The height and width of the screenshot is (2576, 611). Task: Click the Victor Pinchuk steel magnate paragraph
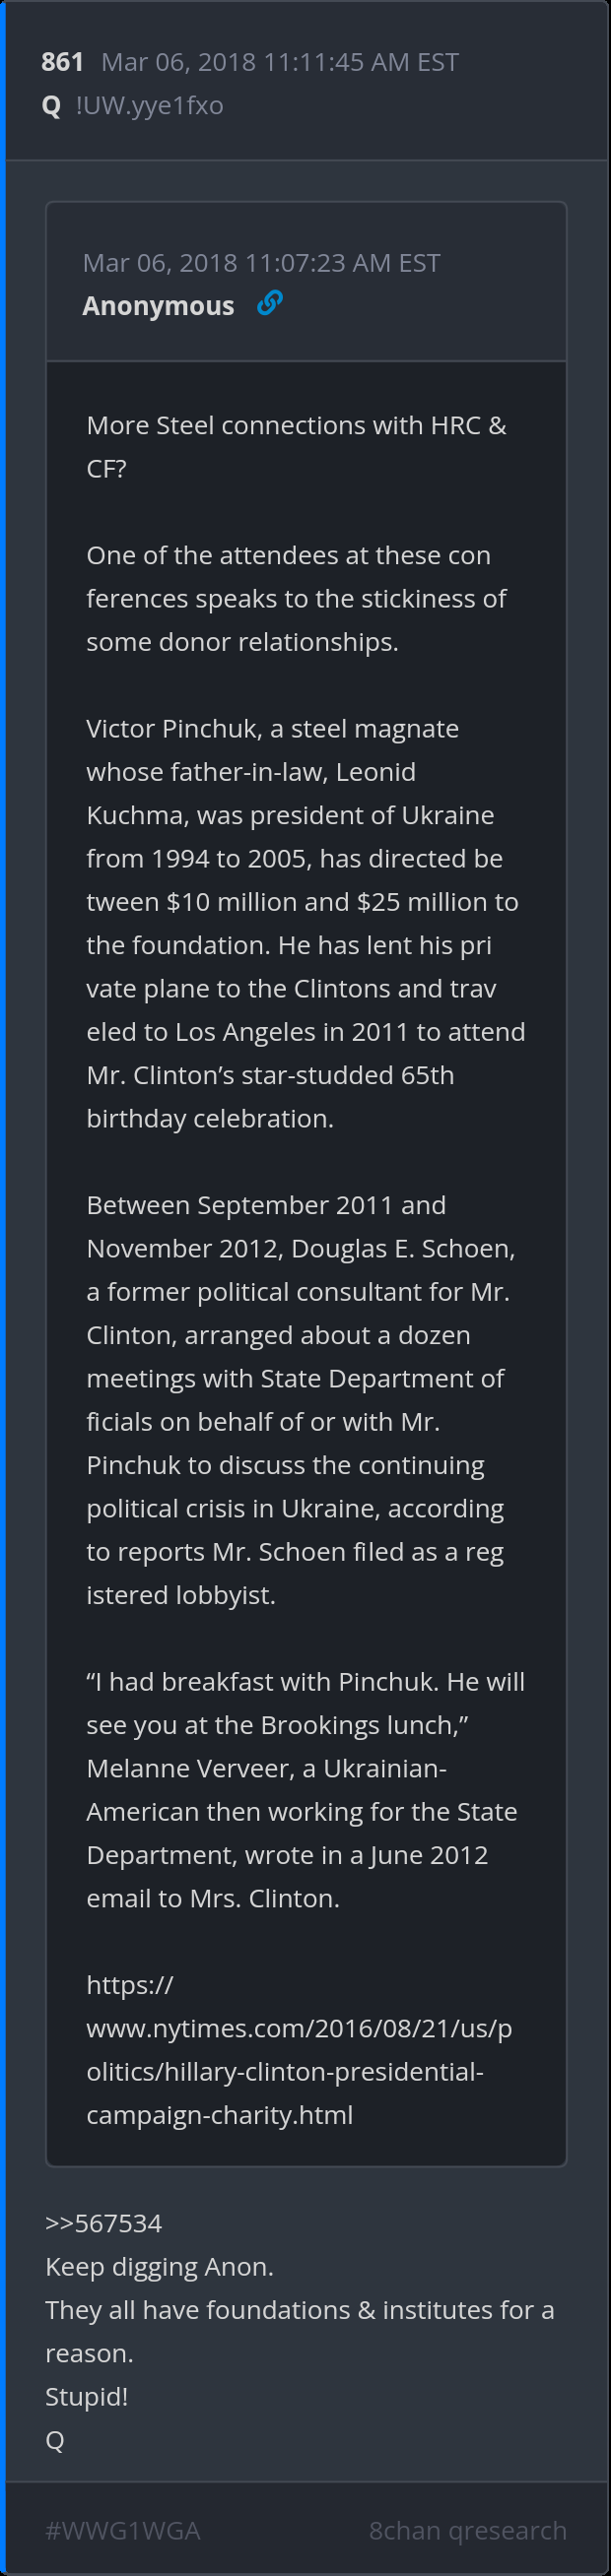pyautogui.click(x=304, y=923)
